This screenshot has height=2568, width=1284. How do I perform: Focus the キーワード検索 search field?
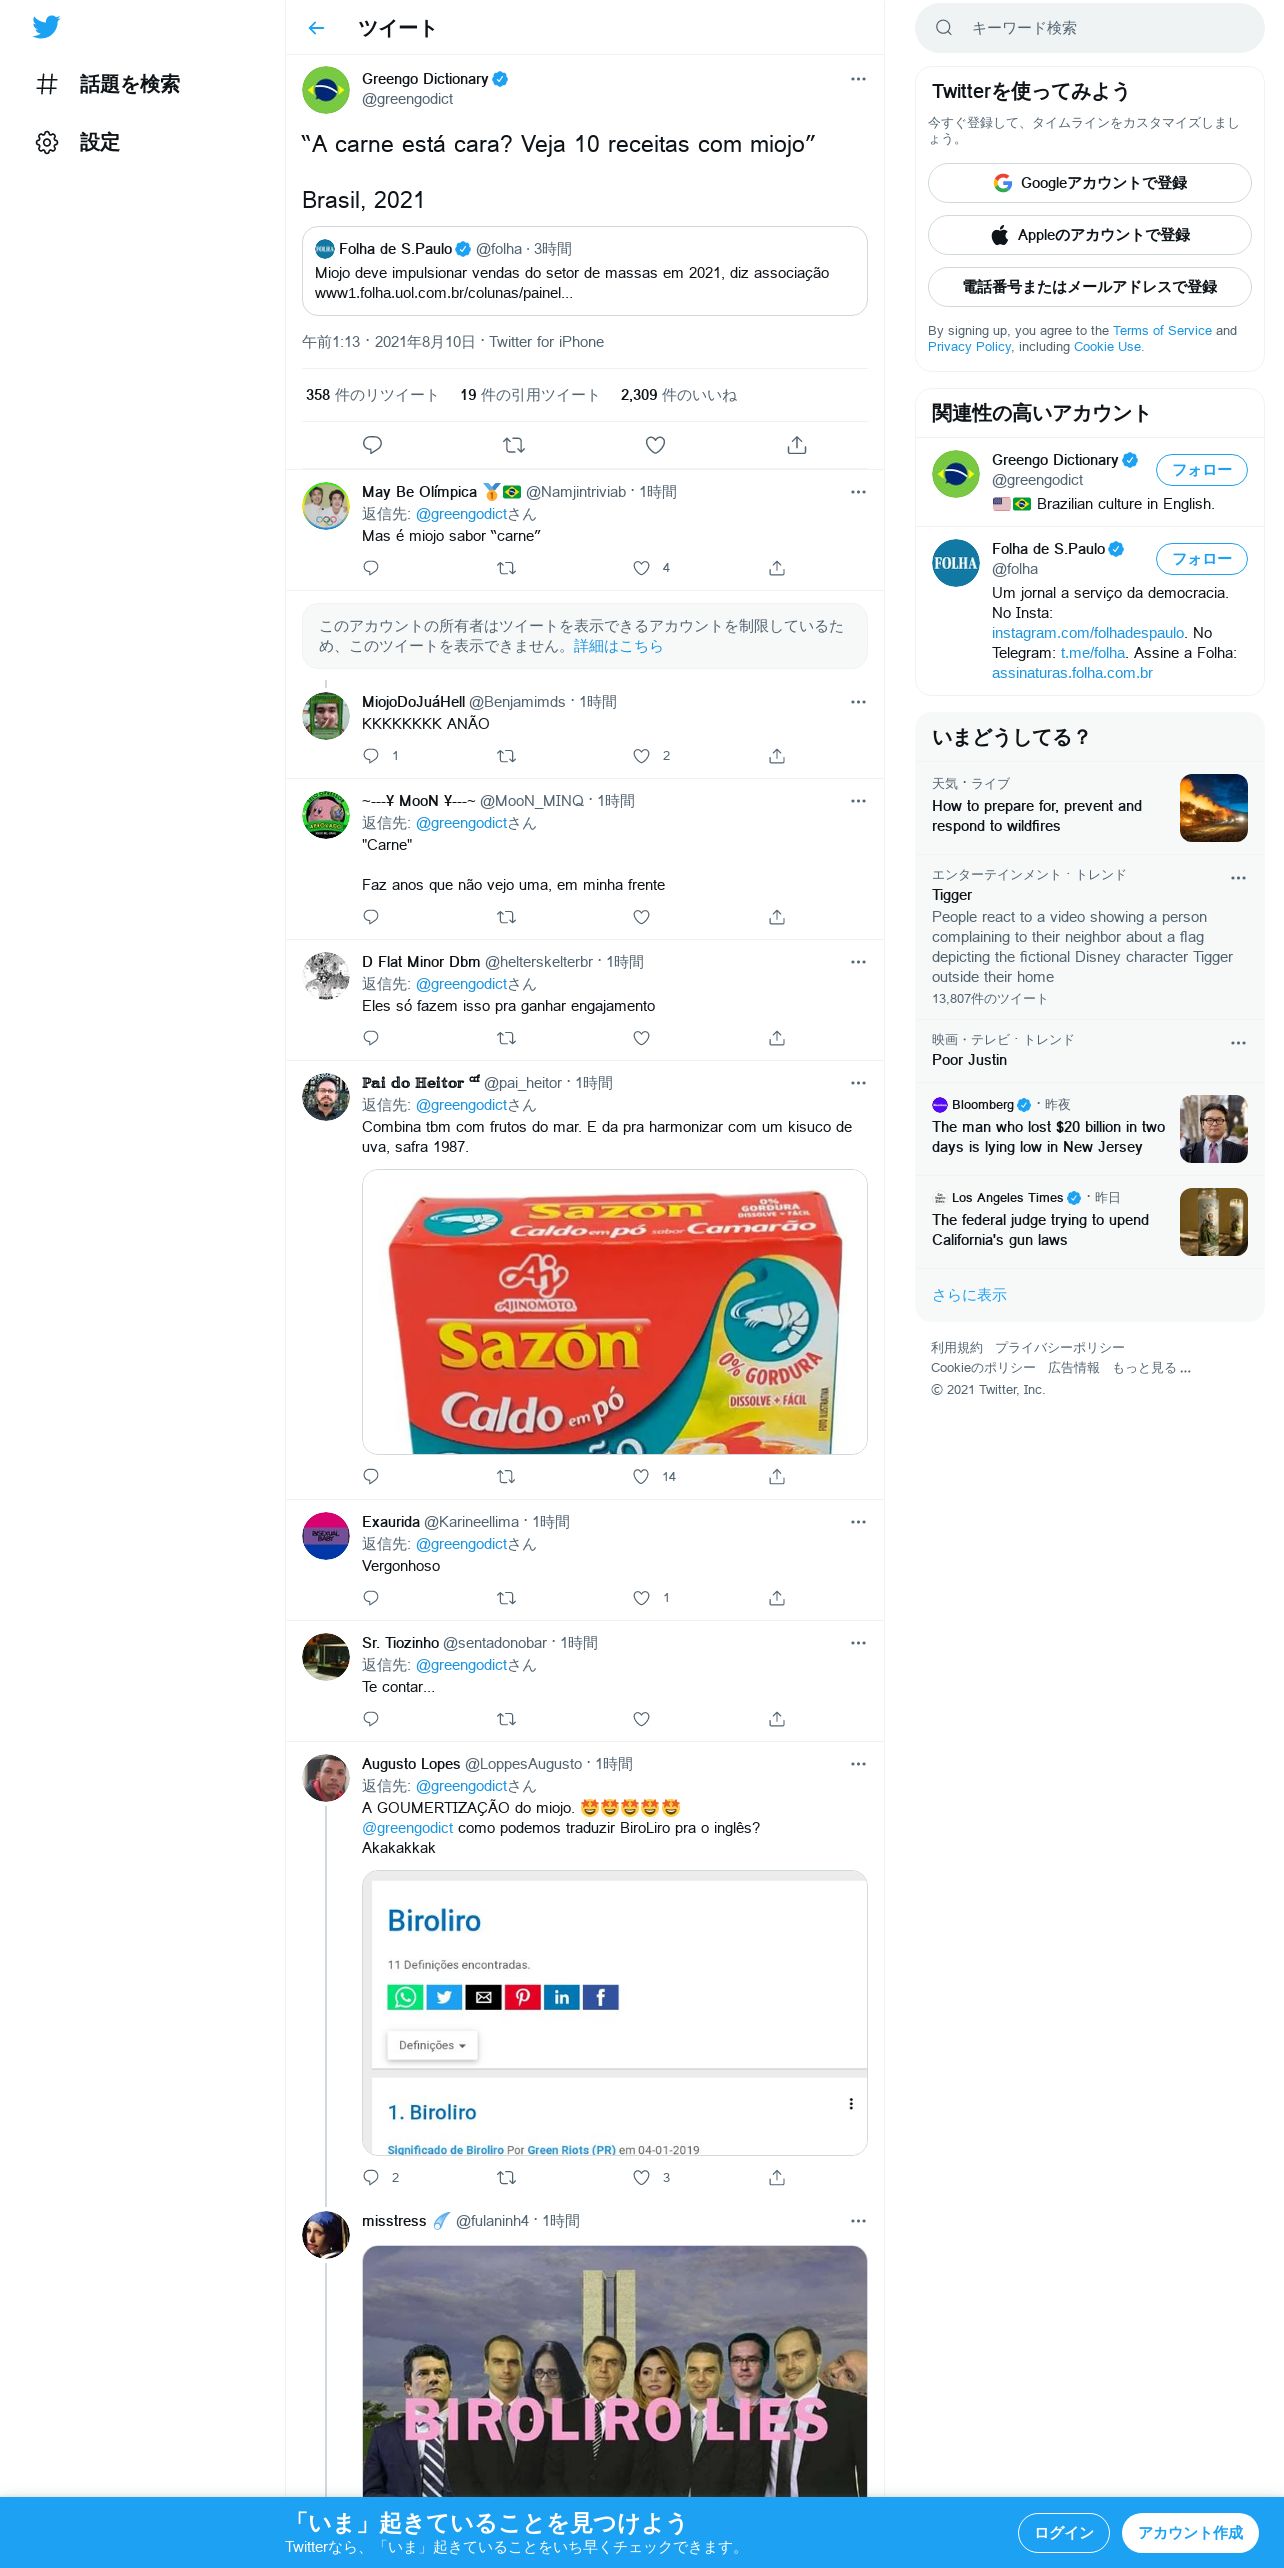1089,28
